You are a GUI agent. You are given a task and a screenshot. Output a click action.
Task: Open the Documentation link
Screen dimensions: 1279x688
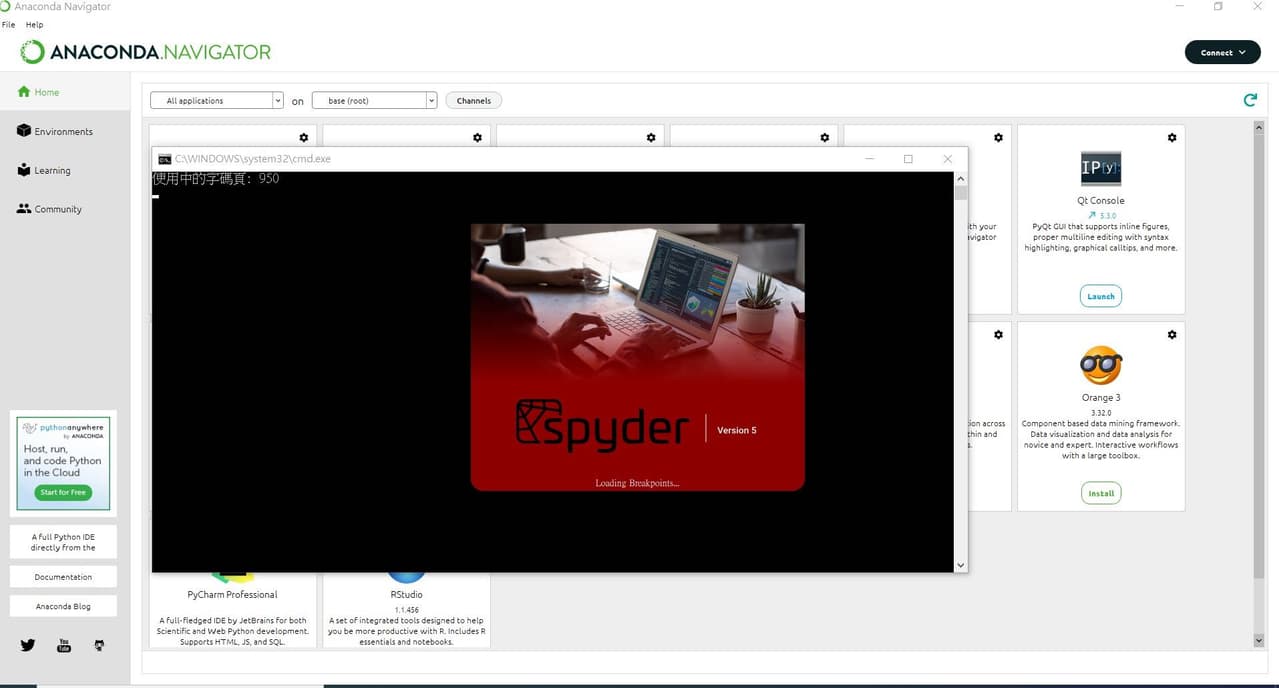[63, 577]
